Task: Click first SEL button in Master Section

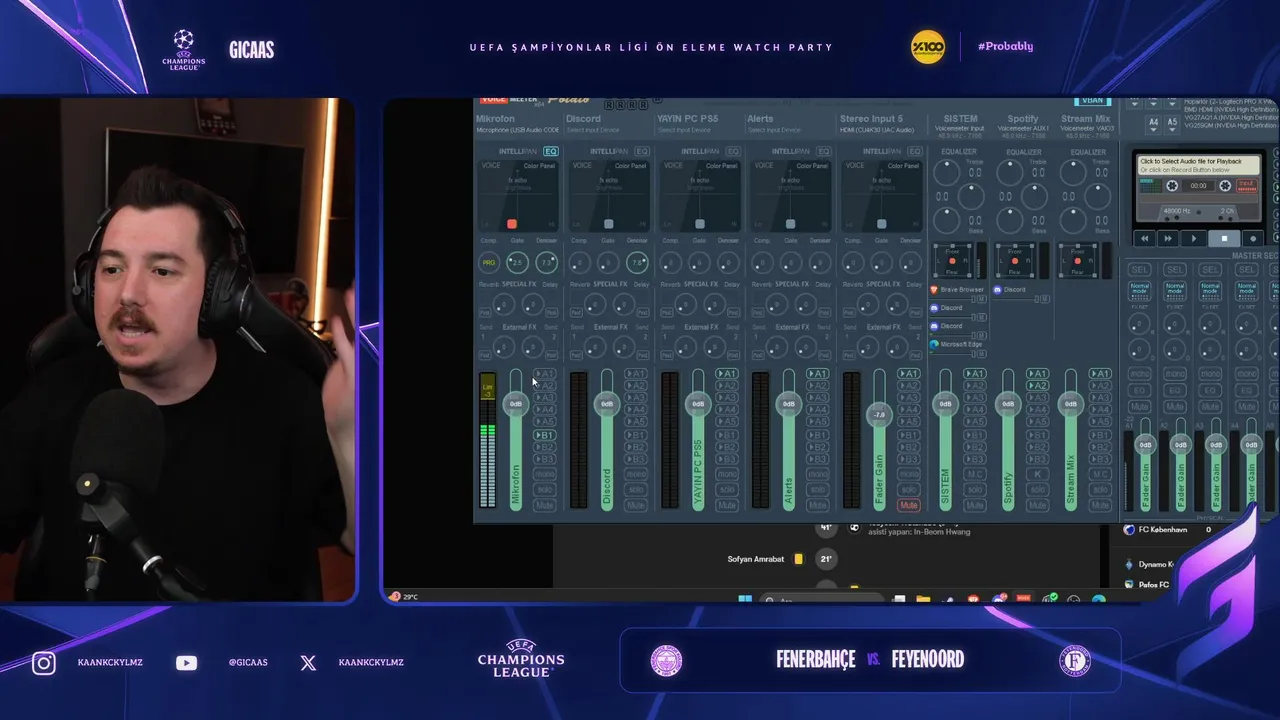Action: 1139,270
